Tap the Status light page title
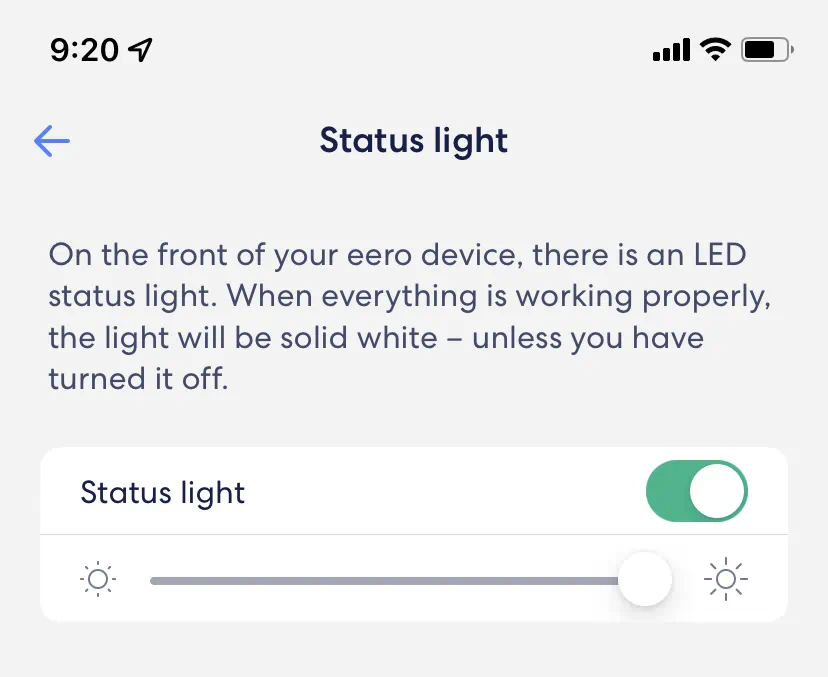This screenshot has height=677, width=828. pos(413,140)
